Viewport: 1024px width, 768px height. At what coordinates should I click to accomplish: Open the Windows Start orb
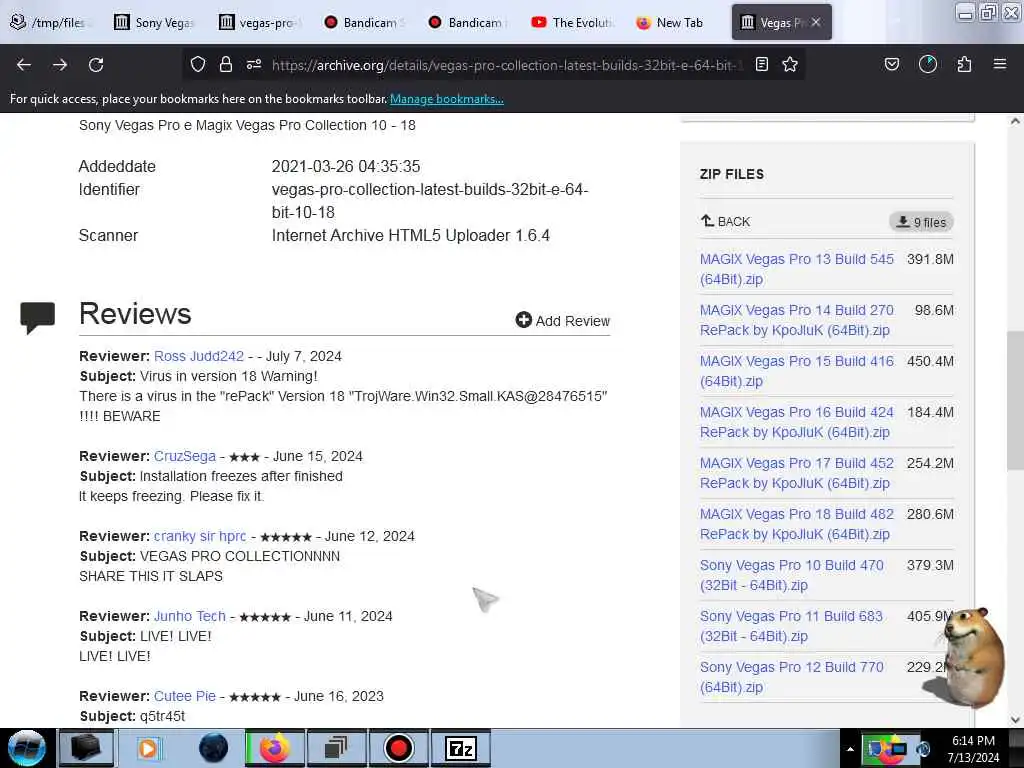(26, 748)
